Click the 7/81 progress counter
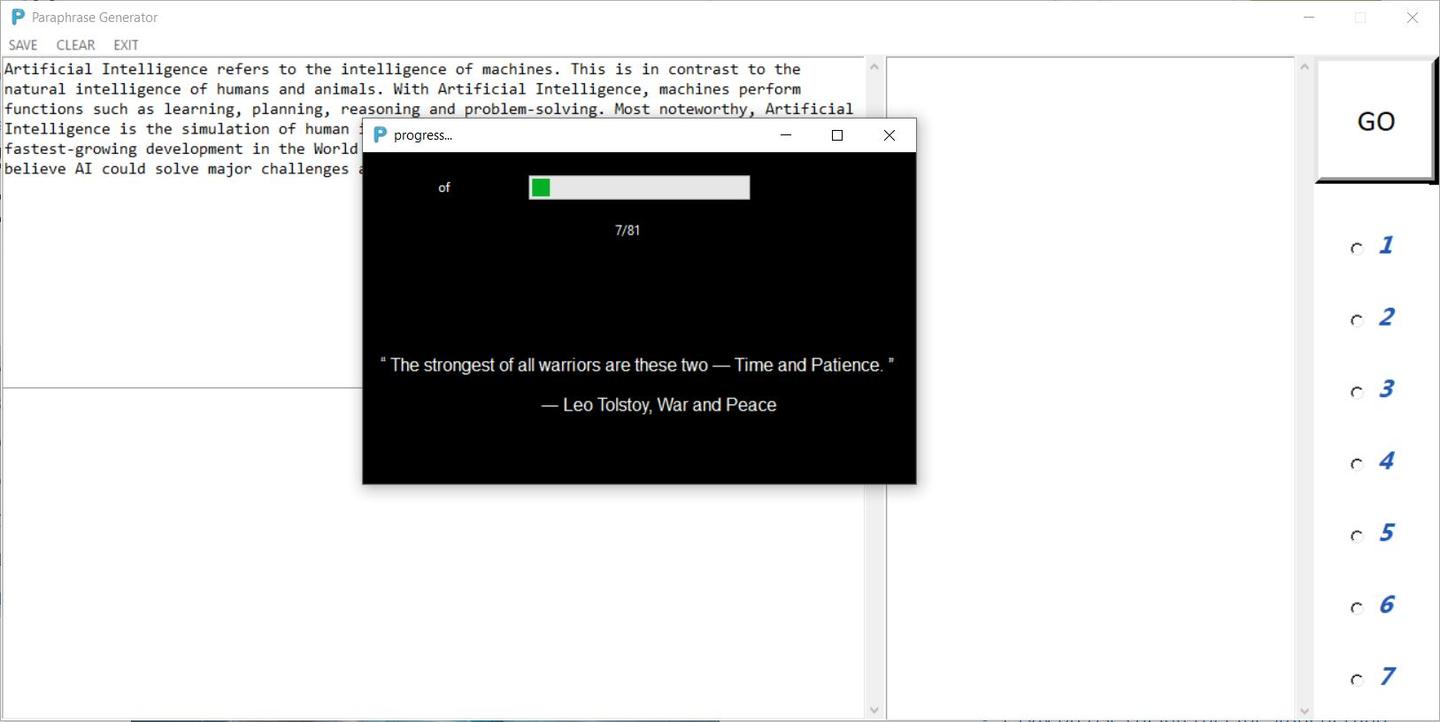Viewport: 1440px width, 722px height. click(627, 230)
